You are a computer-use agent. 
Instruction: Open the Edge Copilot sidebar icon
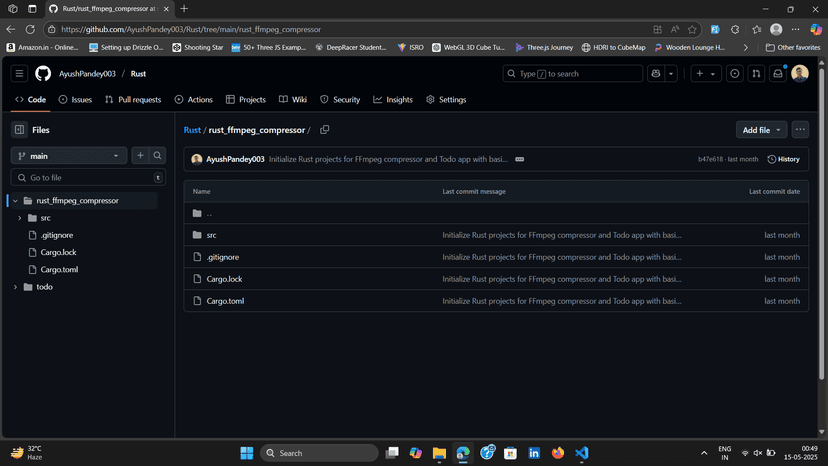point(816,30)
